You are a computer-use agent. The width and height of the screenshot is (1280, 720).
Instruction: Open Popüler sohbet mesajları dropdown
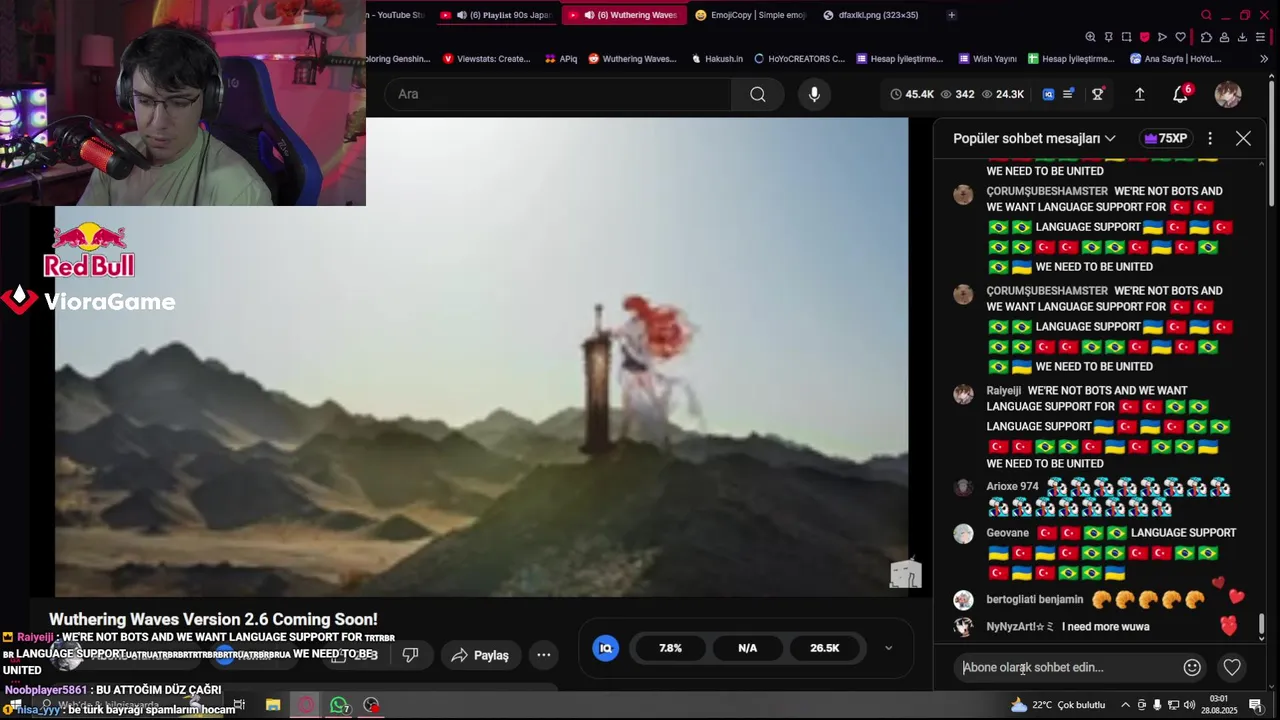pyautogui.click(x=1034, y=138)
